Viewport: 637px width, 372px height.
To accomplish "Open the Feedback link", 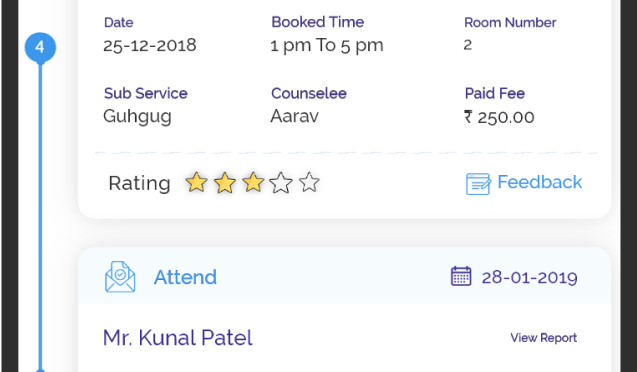I will pos(540,182).
